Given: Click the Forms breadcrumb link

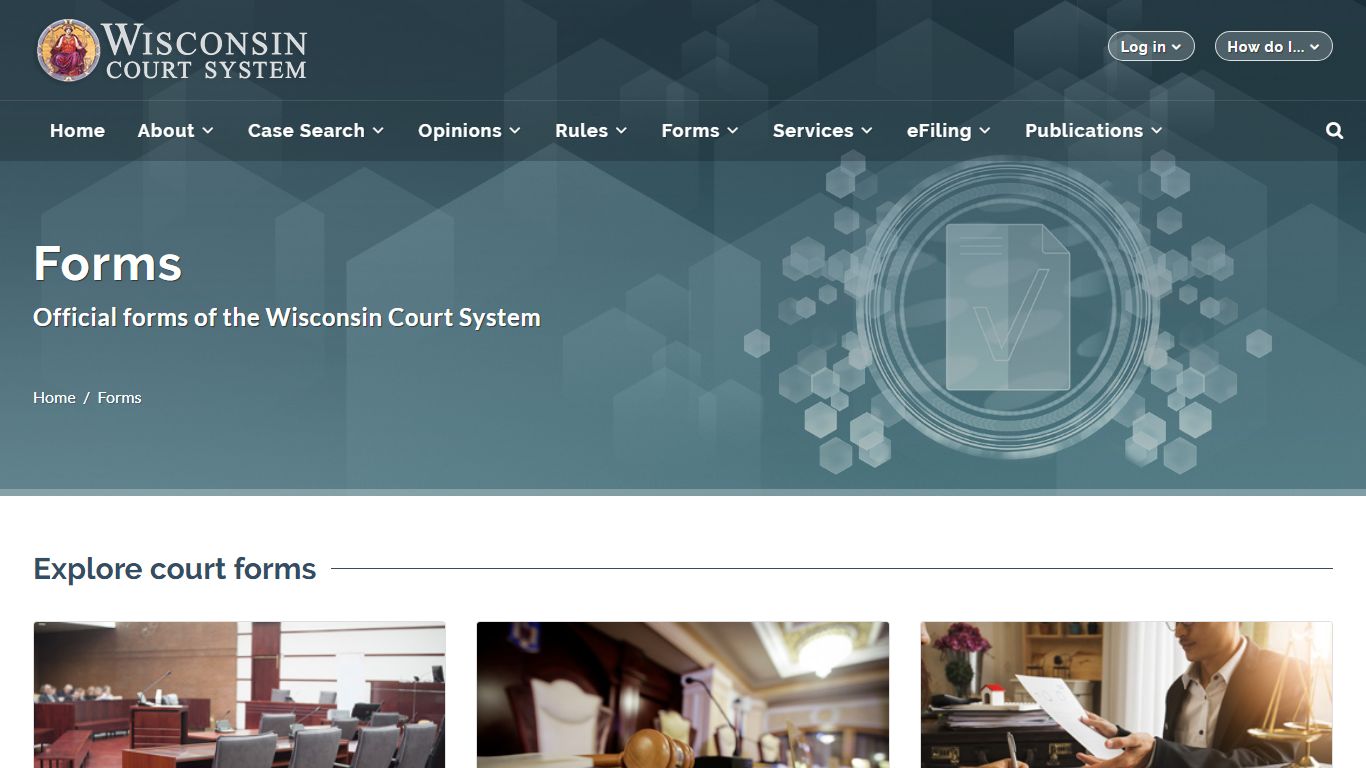Looking at the screenshot, I should tap(119, 398).
